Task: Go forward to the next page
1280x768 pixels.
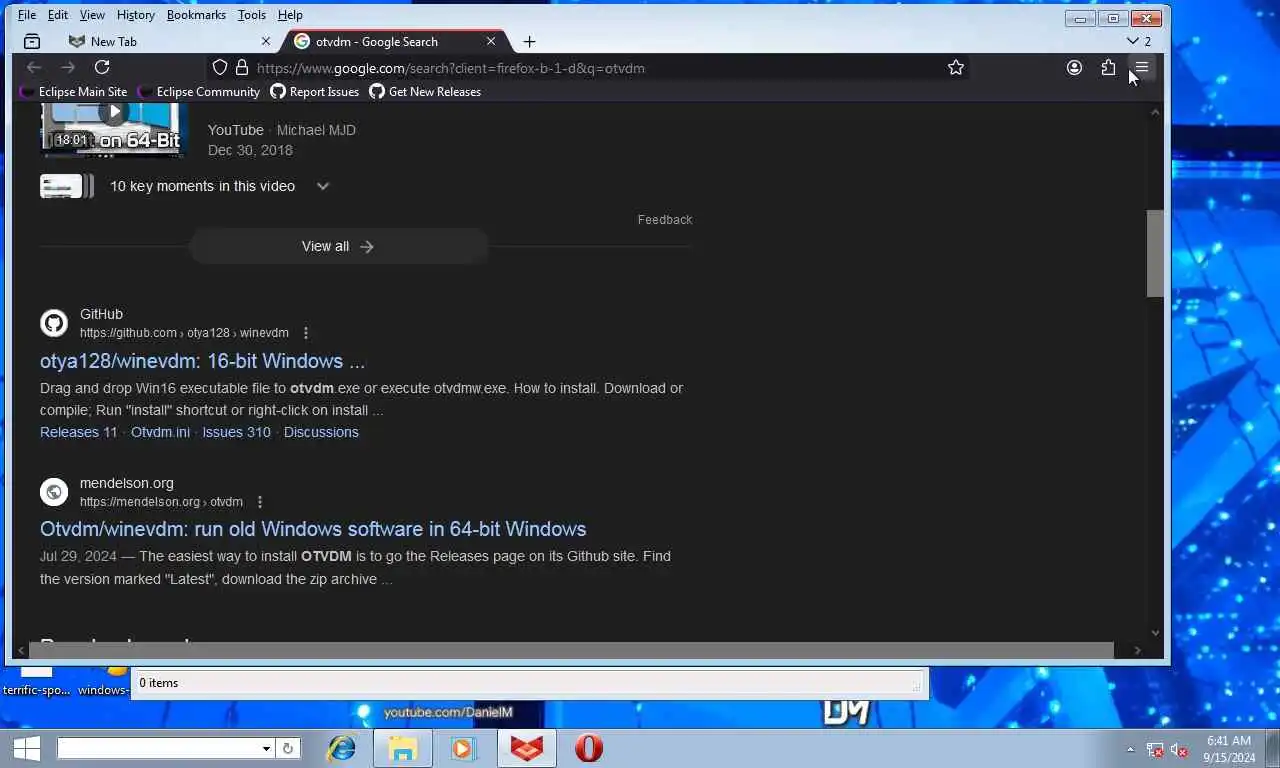Action: point(68,67)
